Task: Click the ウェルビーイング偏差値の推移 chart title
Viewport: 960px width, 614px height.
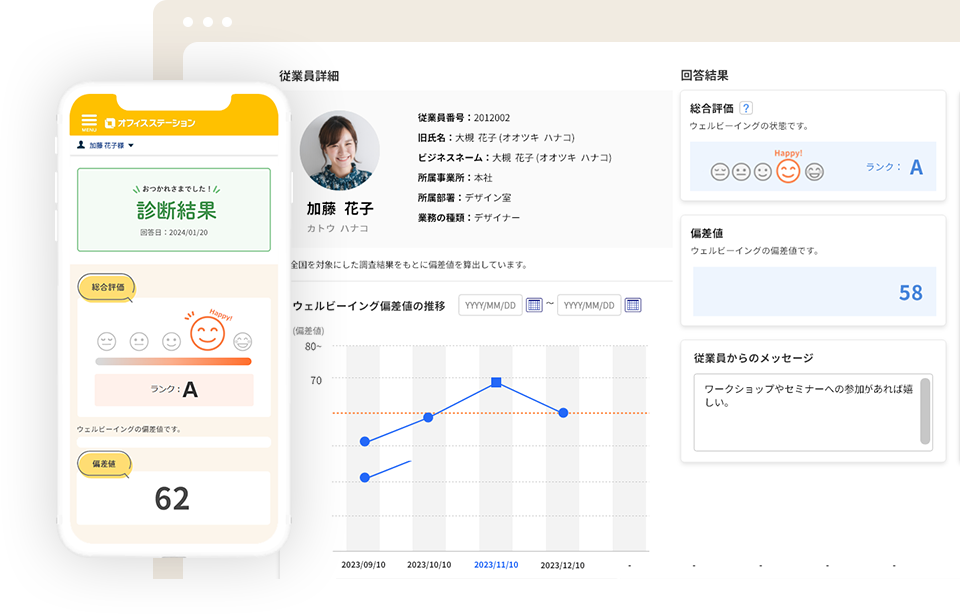Action: point(369,305)
